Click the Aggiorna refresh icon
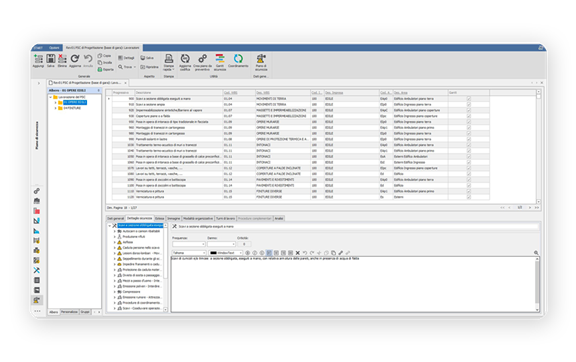576x362 pixels. (x=75, y=59)
